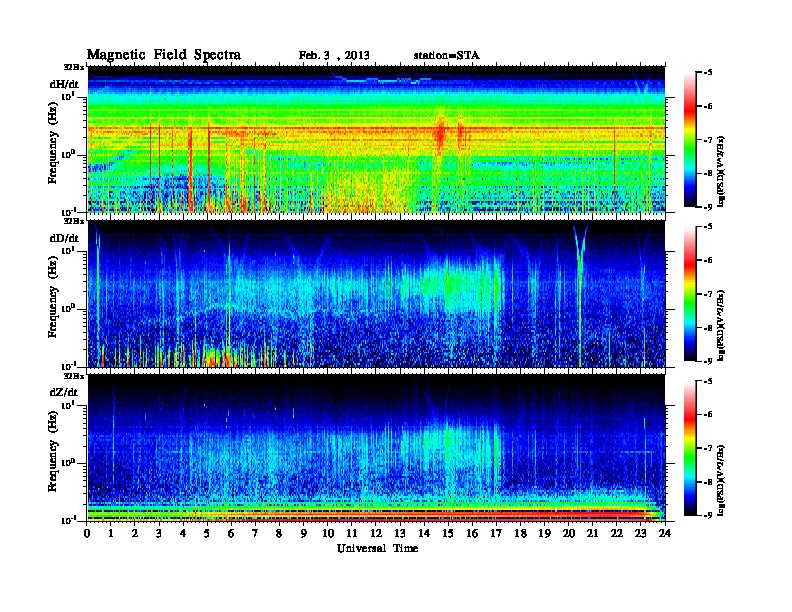Viewport: 792px width, 612px height.
Task: Click the '-9' tick on dH/dt color bar
Action: pyautogui.click(x=708, y=207)
